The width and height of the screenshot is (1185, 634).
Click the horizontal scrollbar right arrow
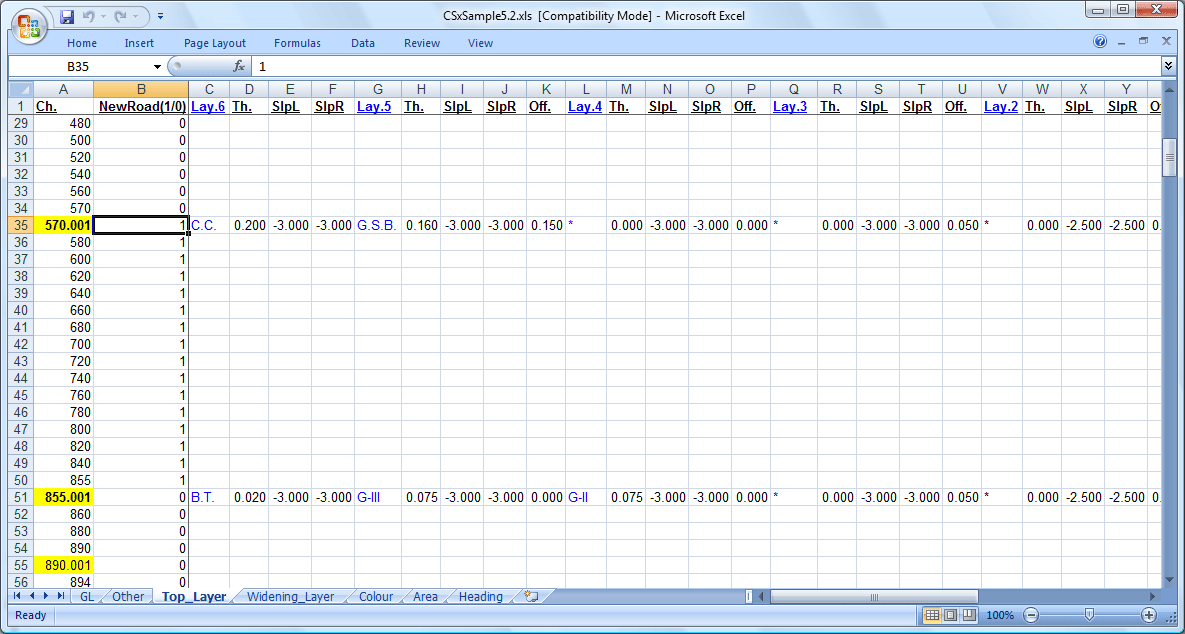click(x=1151, y=596)
